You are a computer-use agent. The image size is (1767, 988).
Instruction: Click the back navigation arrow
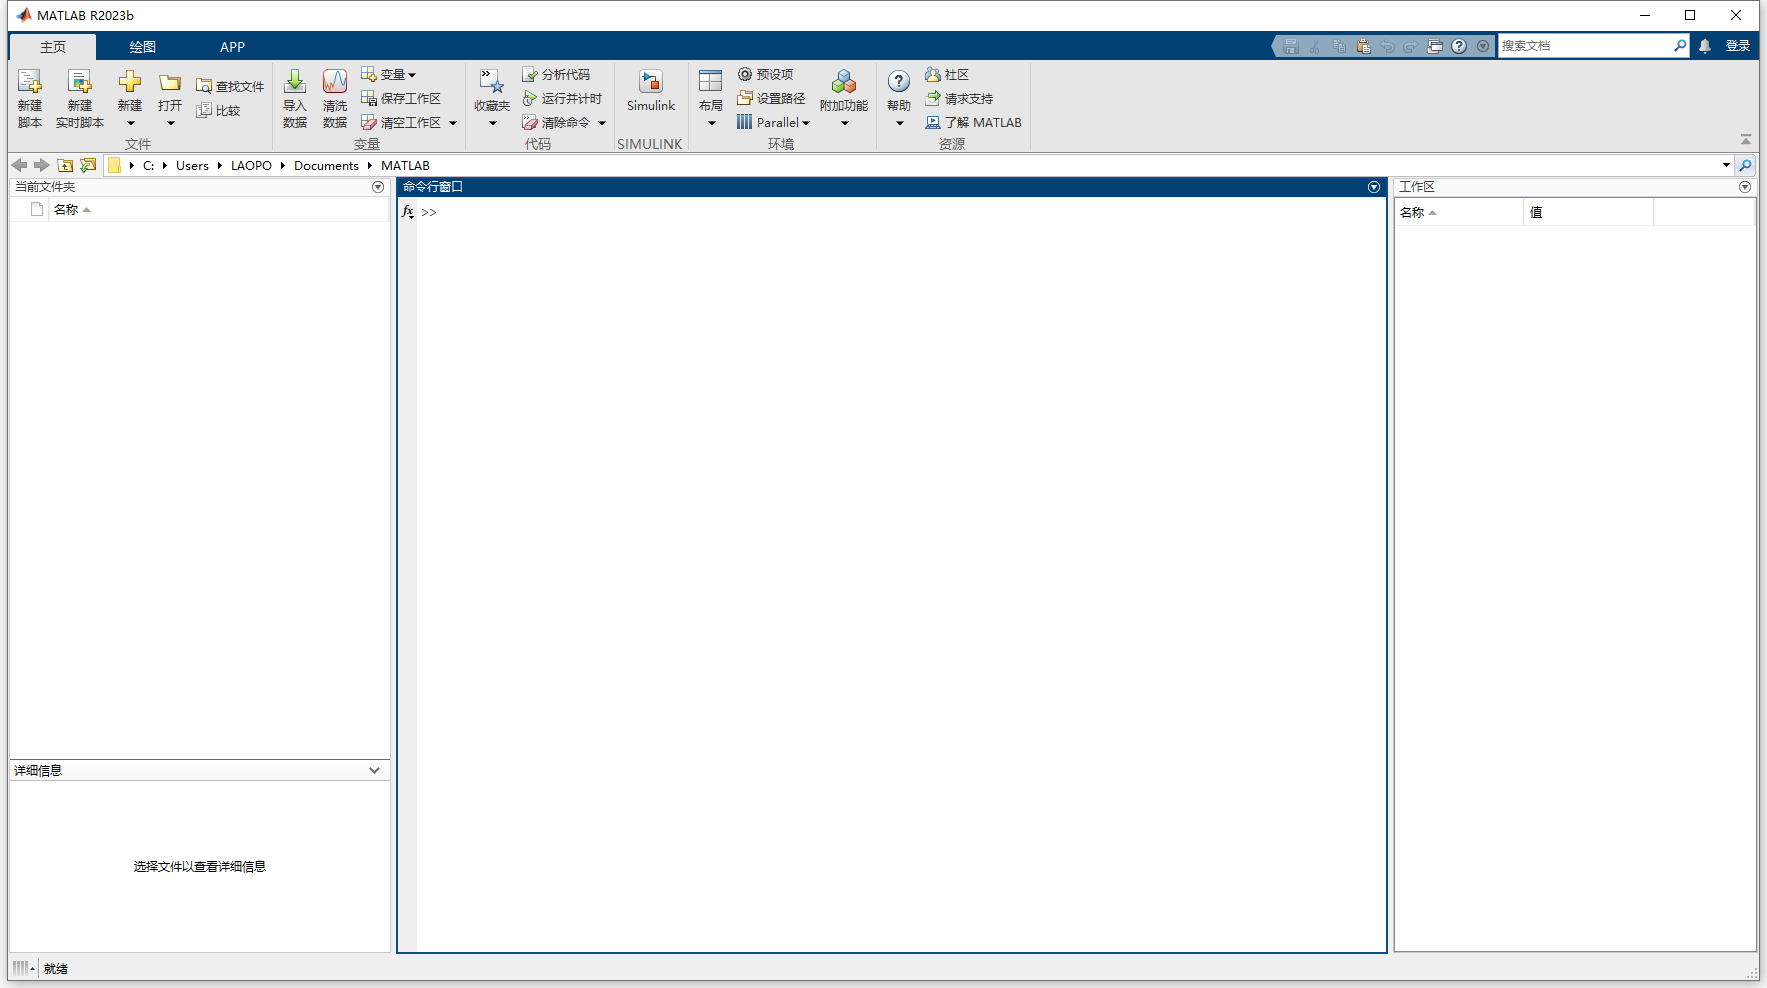tap(19, 165)
